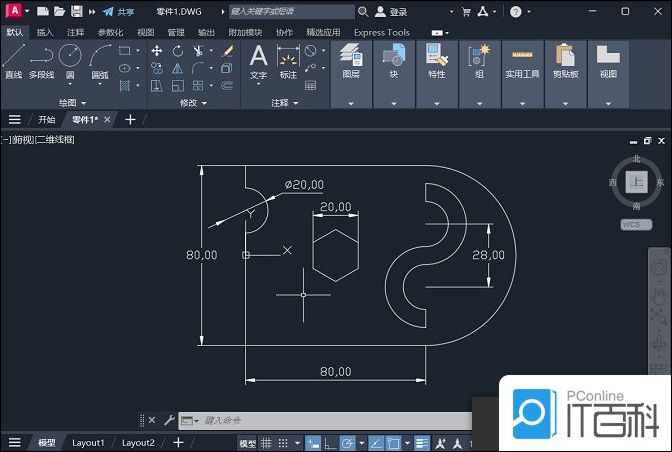
Task: Choose the Circle (圆) drawing tool
Action: click(70, 61)
